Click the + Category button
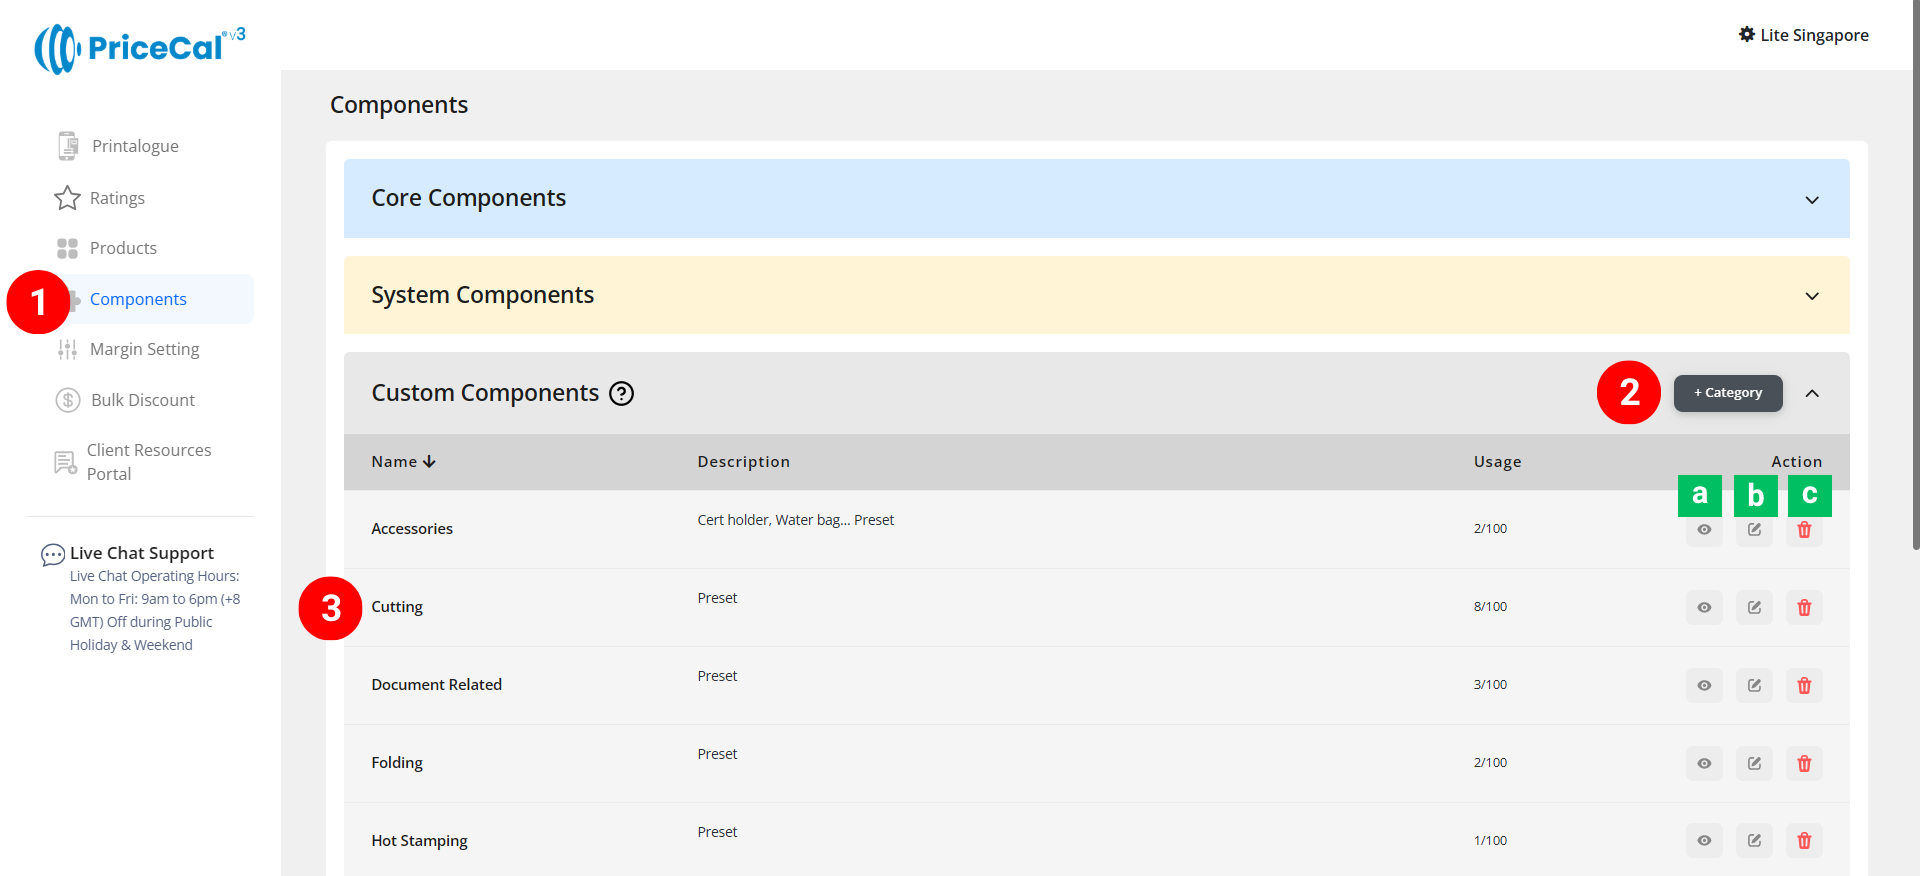Screen dimensions: 1920x876 click(1727, 393)
